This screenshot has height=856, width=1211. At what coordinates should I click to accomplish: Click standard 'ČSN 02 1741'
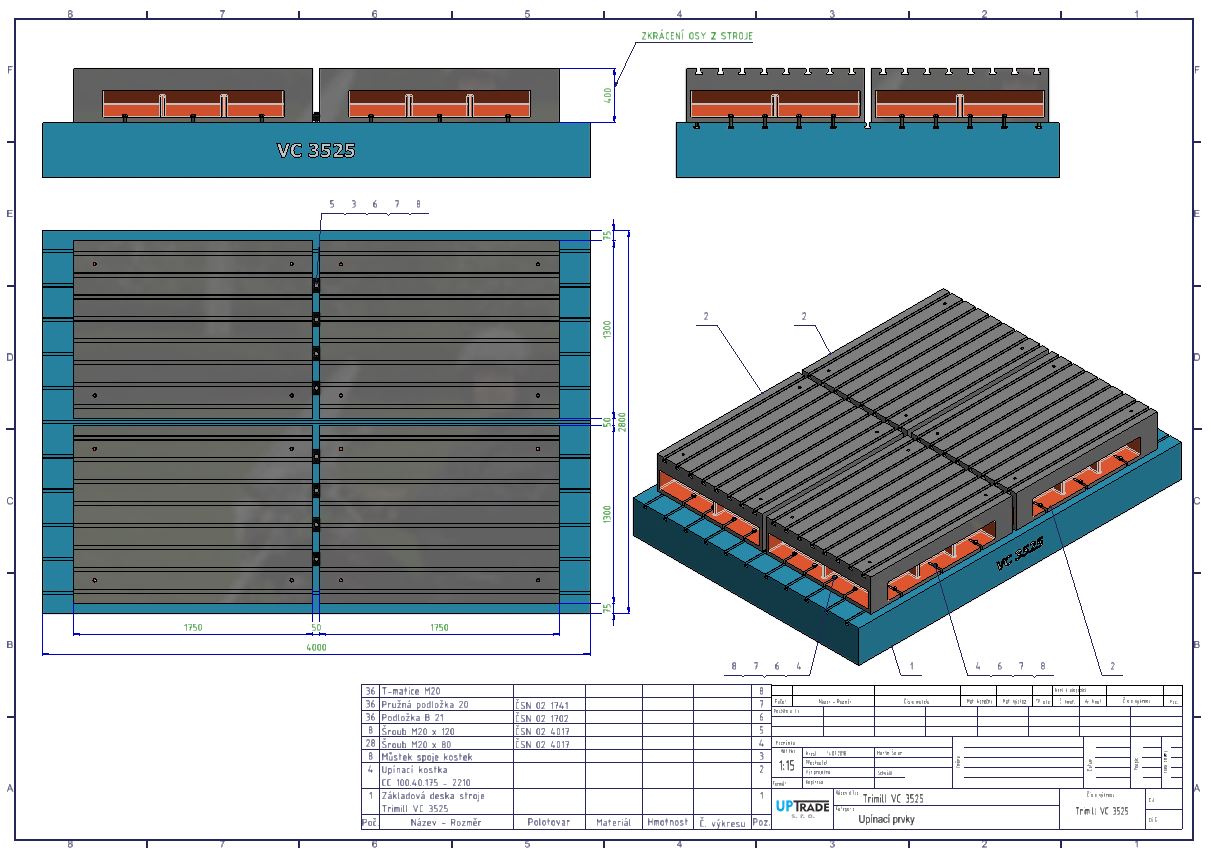pyautogui.click(x=541, y=704)
